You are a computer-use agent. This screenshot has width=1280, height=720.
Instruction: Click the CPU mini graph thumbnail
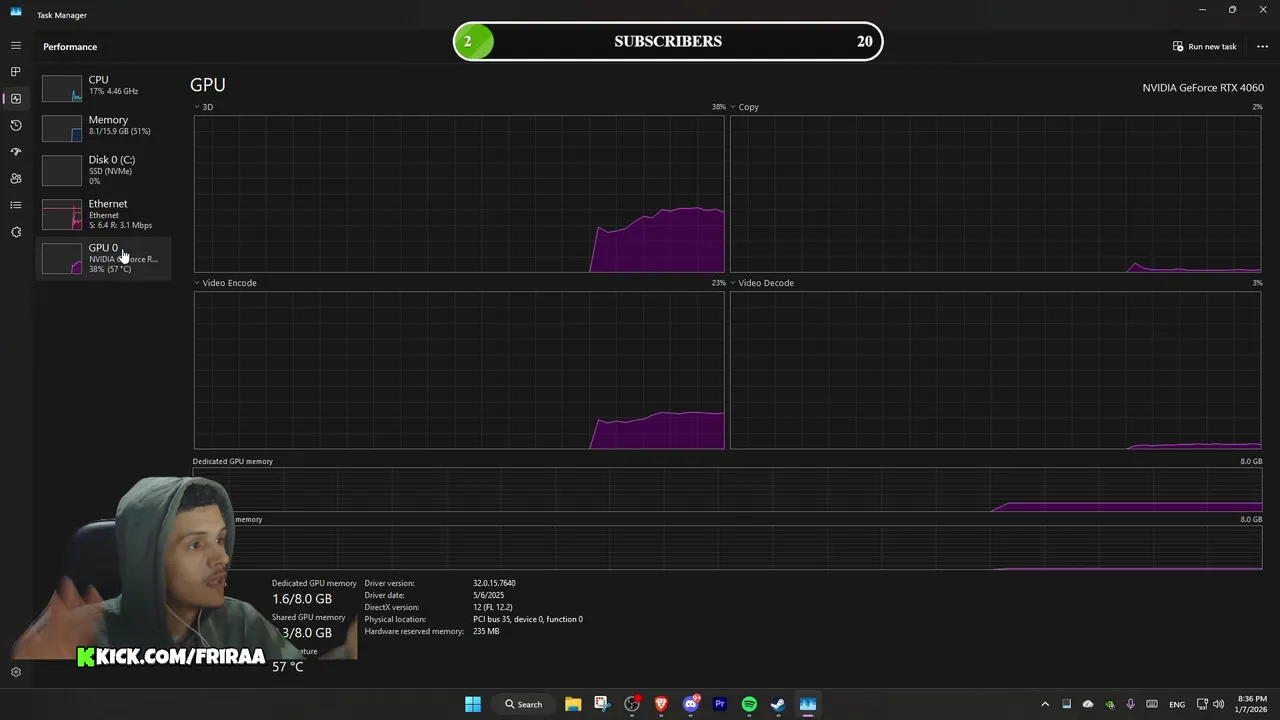click(x=62, y=88)
